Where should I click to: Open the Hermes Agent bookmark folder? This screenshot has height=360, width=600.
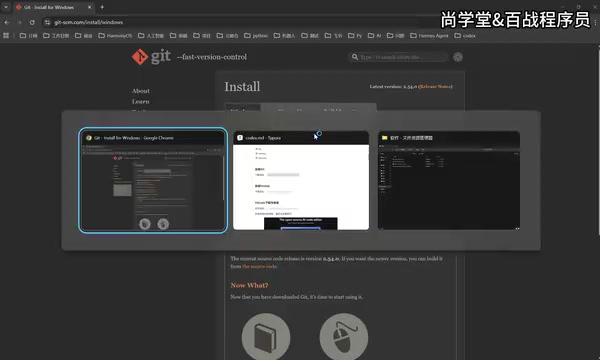429,36
